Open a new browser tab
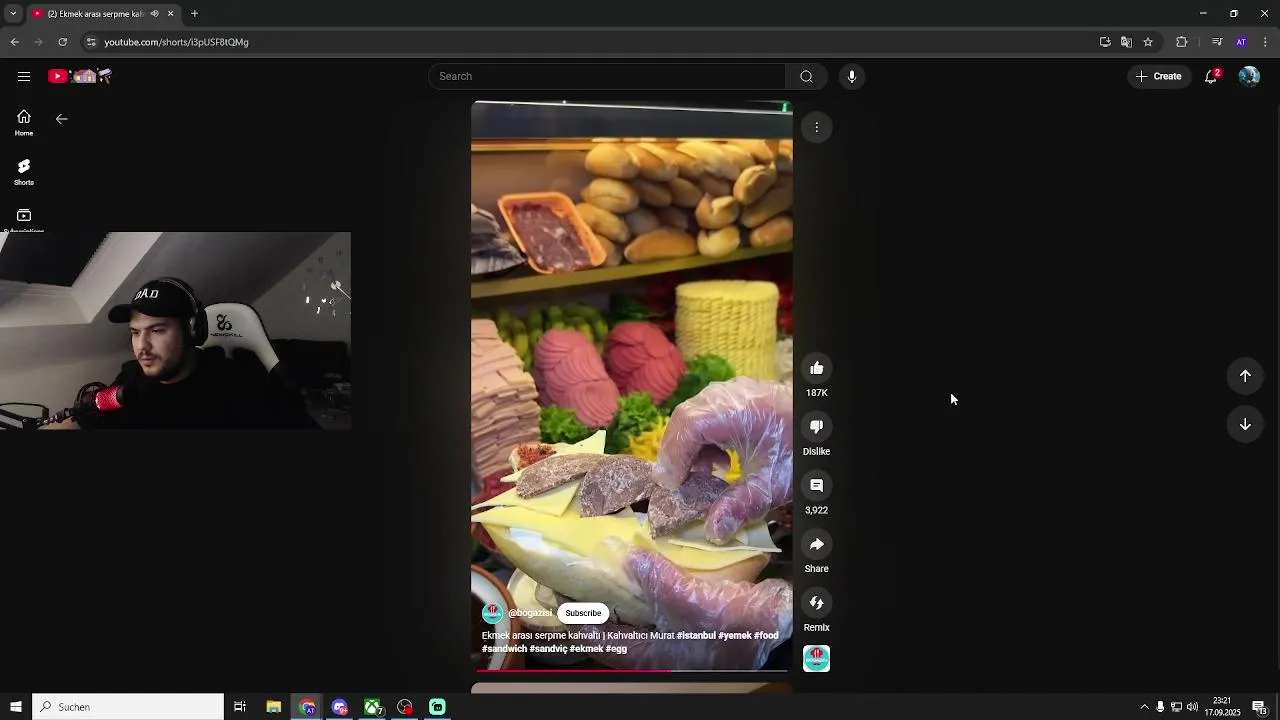 [x=194, y=14]
